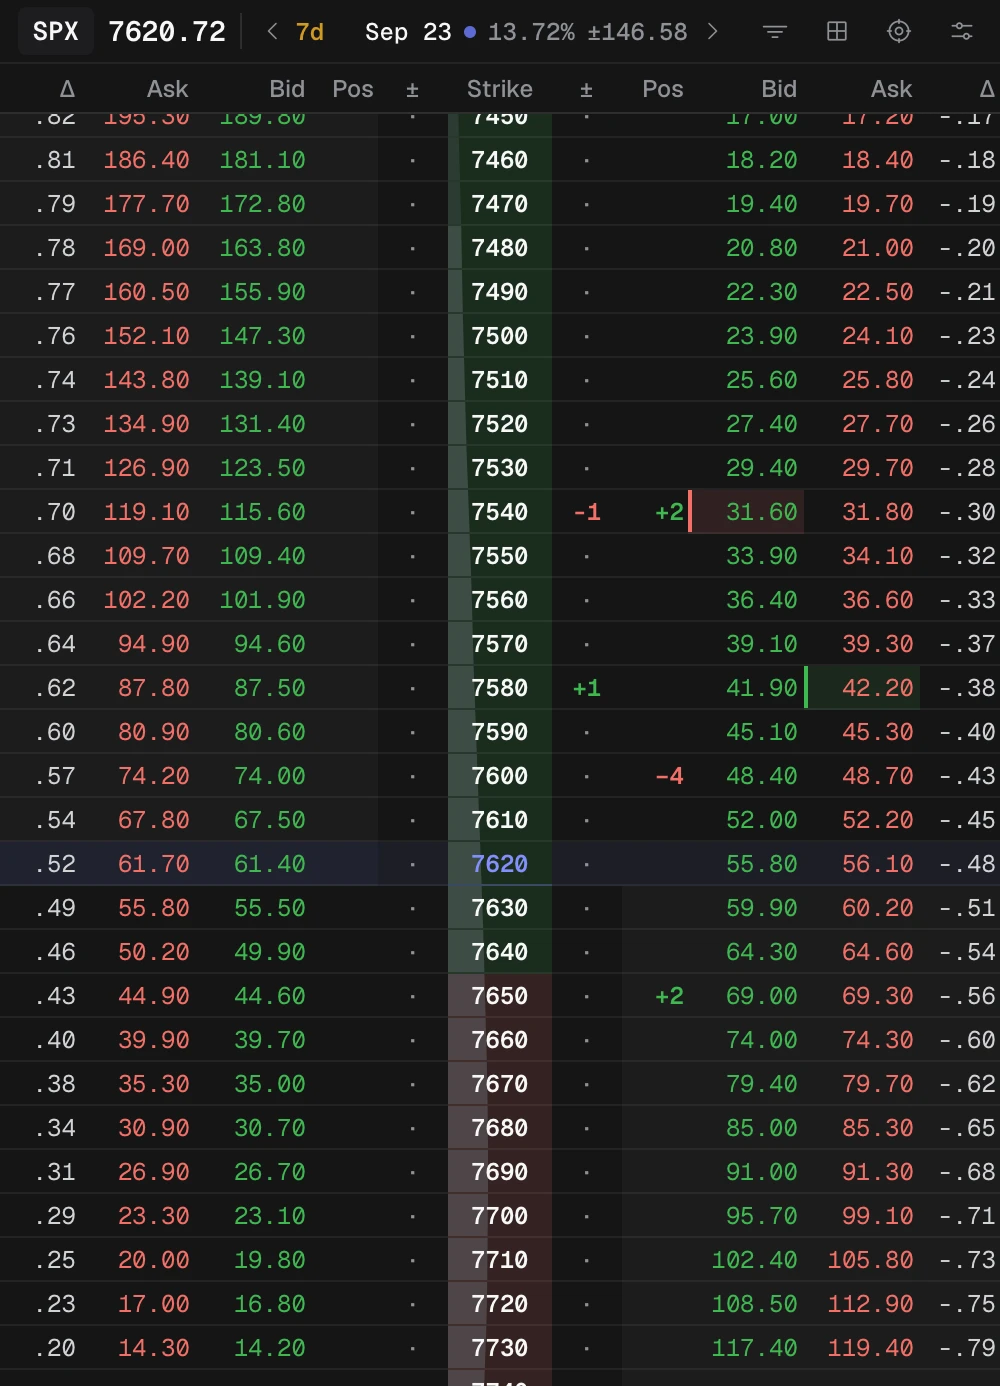Open the SPX symbol selector

56,32
